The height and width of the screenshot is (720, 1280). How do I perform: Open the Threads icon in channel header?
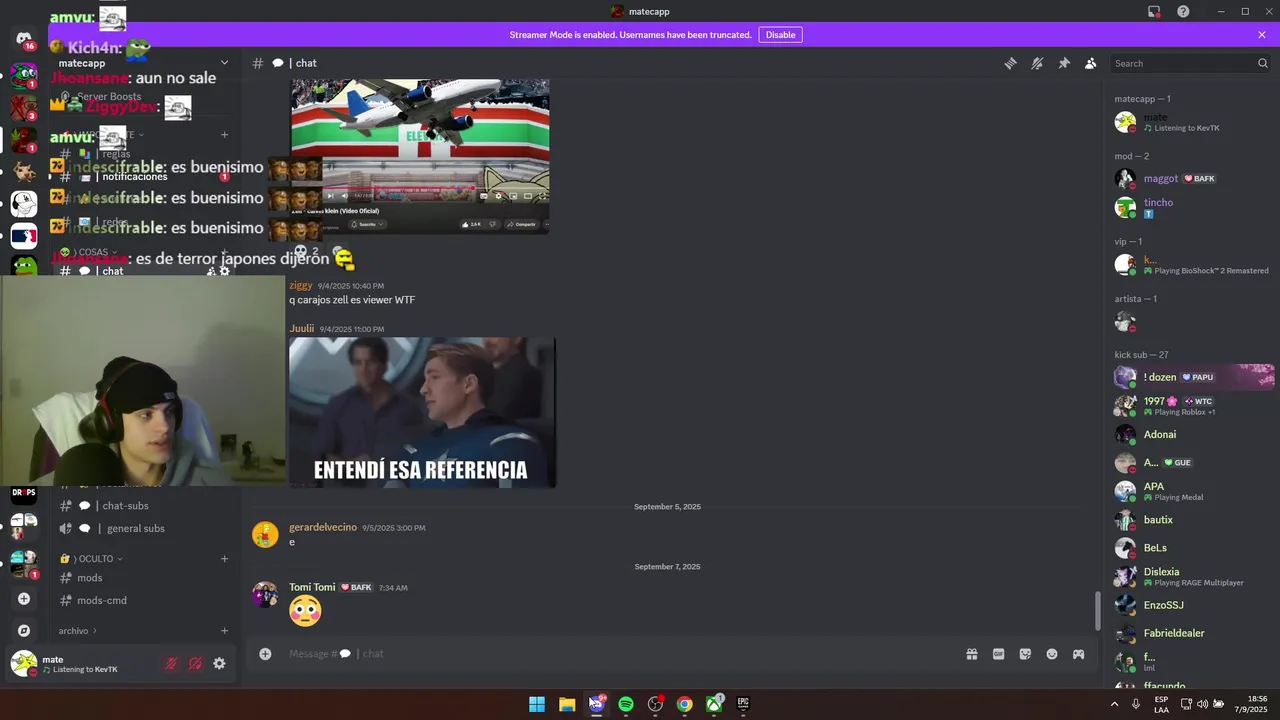[x=1010, y=63]
